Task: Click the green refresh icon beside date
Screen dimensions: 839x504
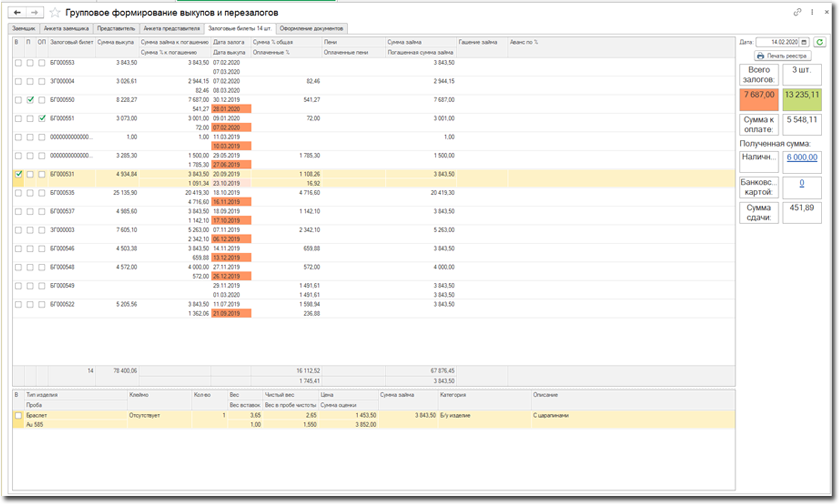Action: point(820,42)
